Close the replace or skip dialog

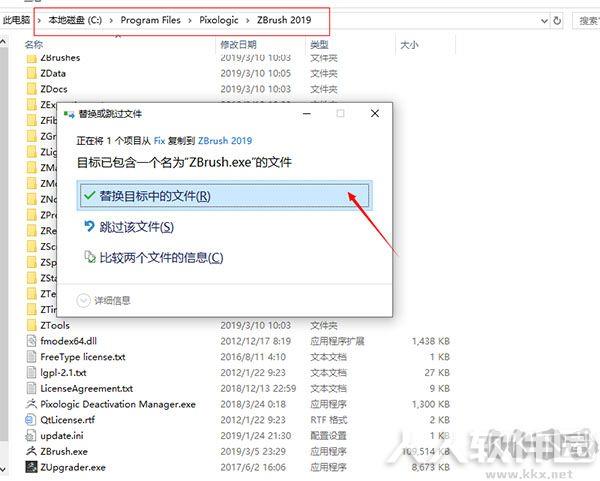click(375, 113)
